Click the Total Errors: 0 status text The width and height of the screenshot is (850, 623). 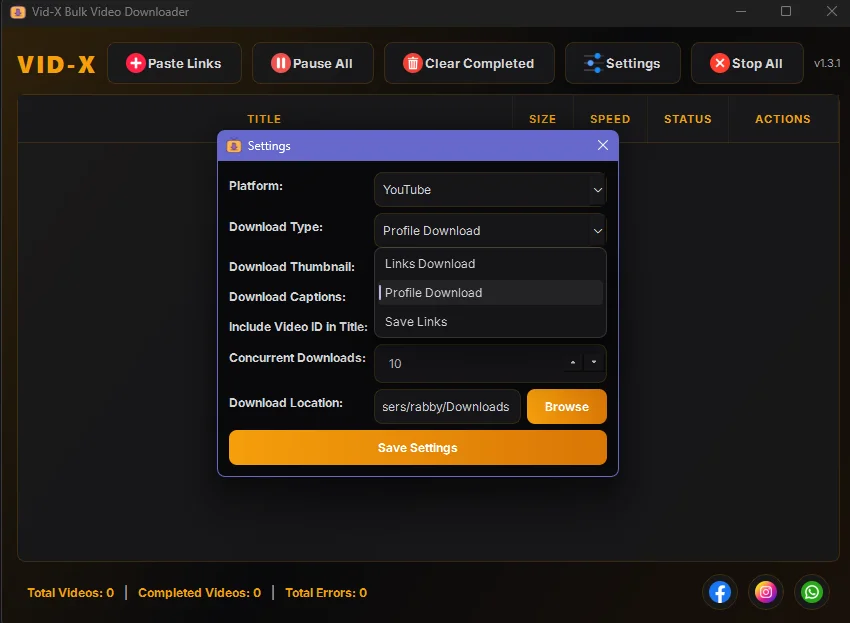click(326, 593)
